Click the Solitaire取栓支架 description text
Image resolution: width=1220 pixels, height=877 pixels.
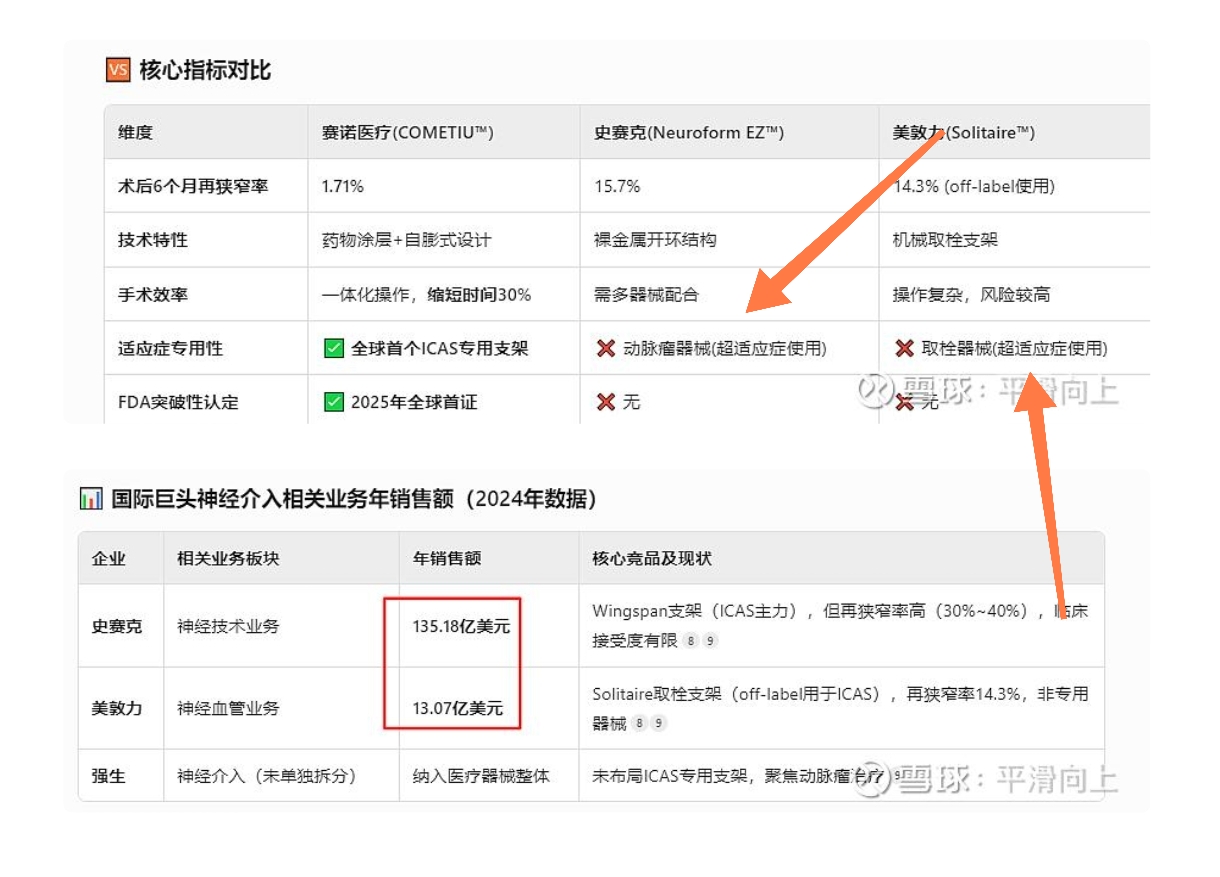pyautogui.click(x=840, y=708)
